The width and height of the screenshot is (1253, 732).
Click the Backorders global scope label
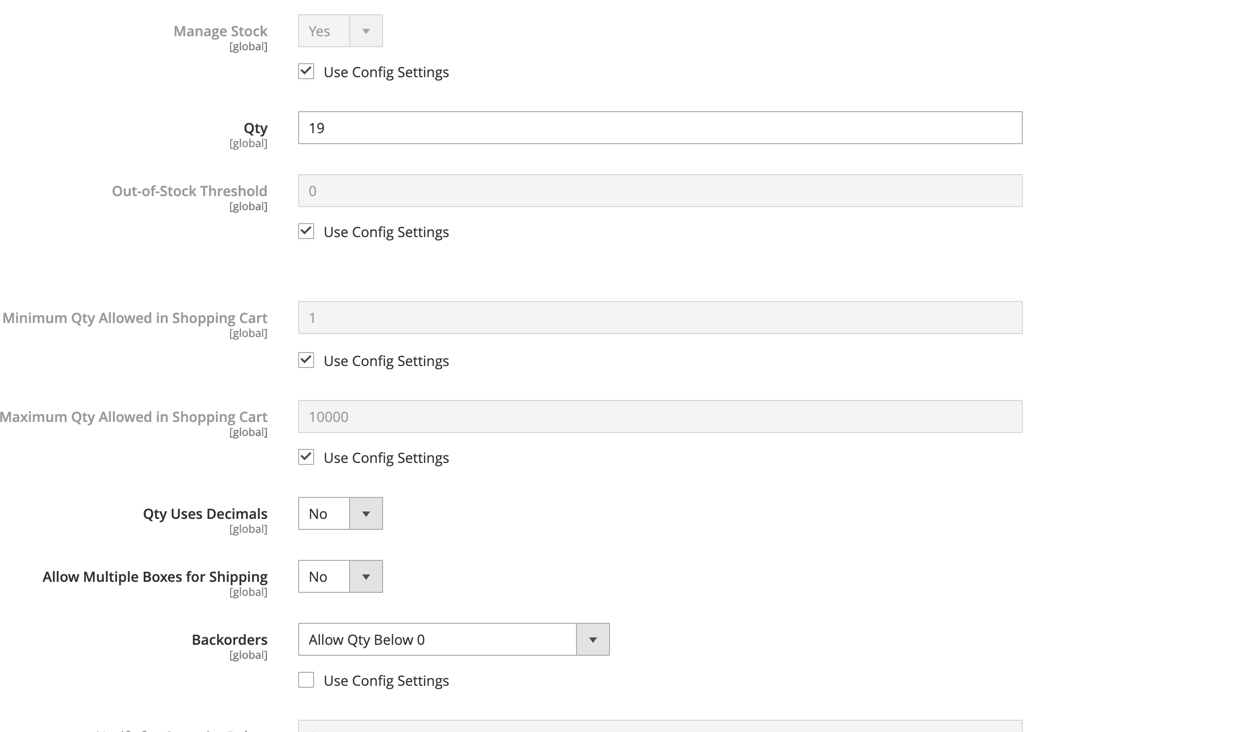[248, 654]
